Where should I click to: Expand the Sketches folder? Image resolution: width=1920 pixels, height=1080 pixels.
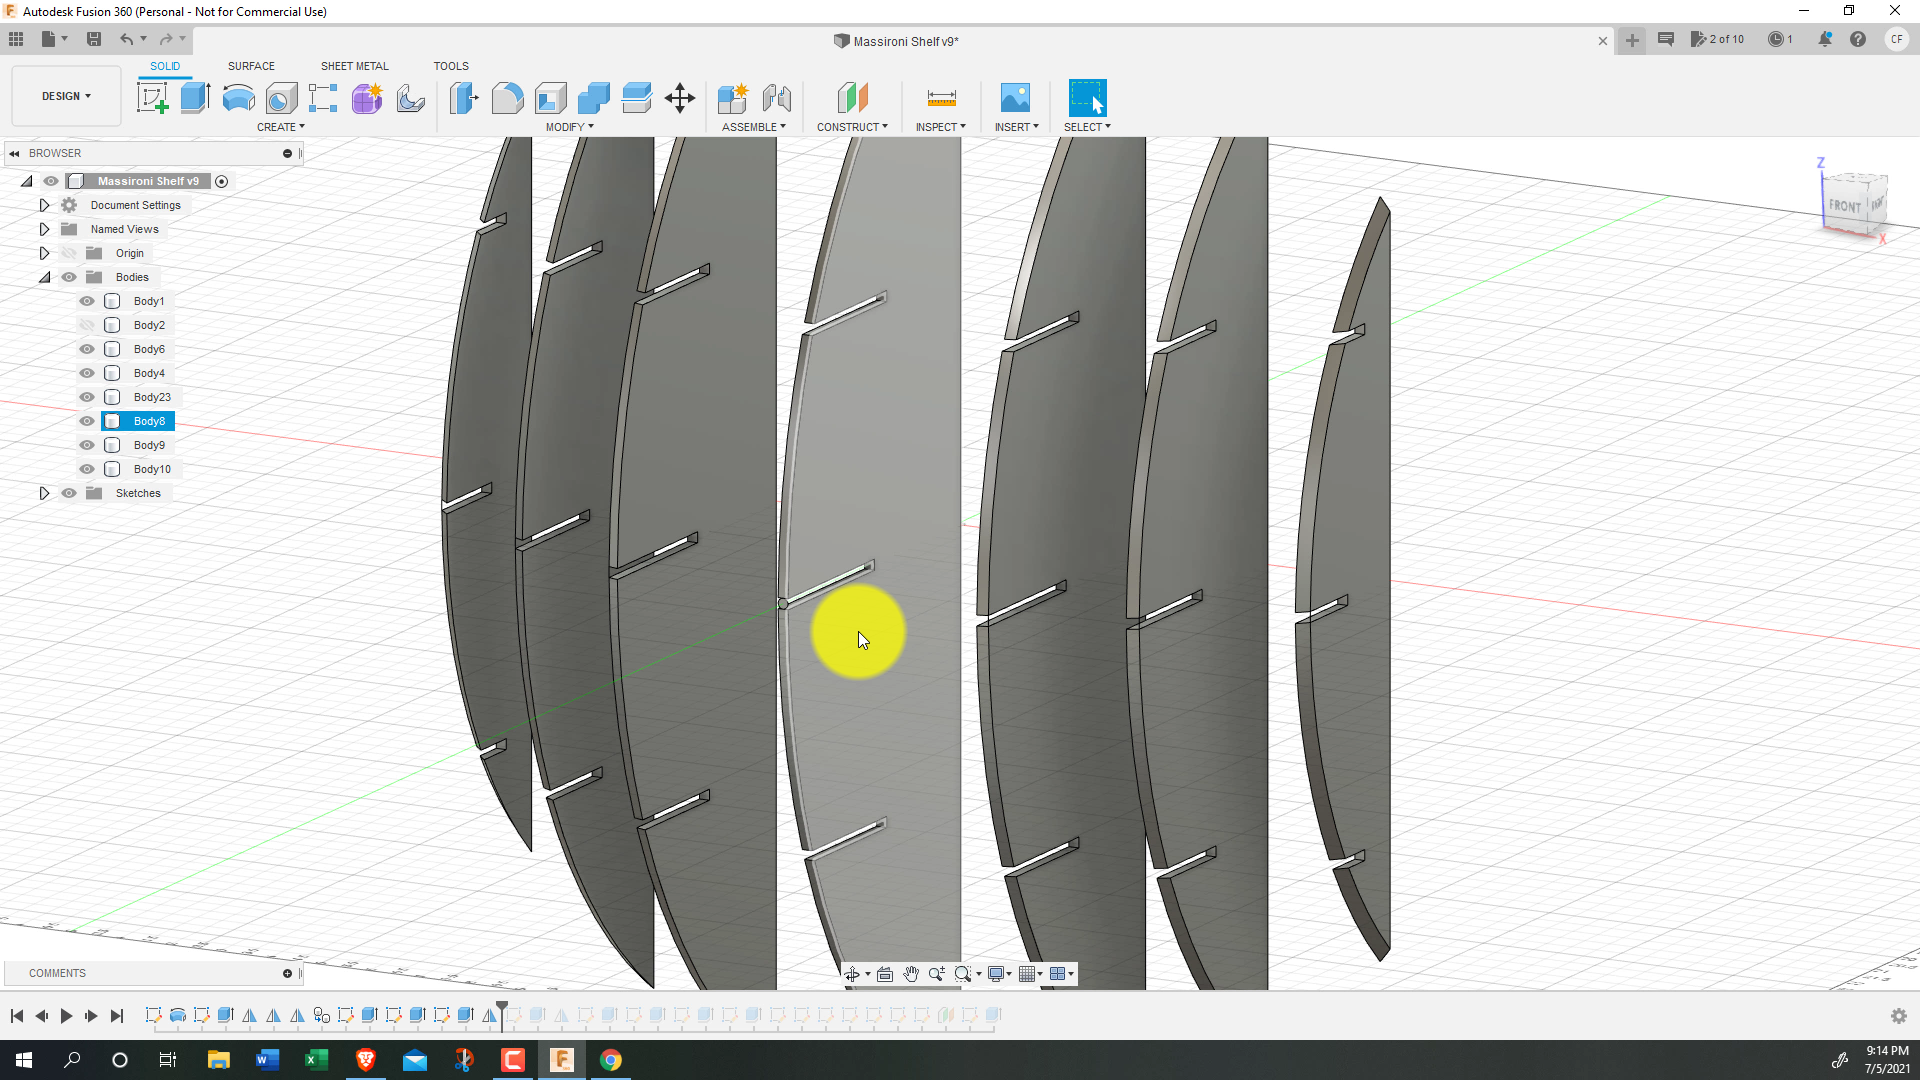coord(44,493)
